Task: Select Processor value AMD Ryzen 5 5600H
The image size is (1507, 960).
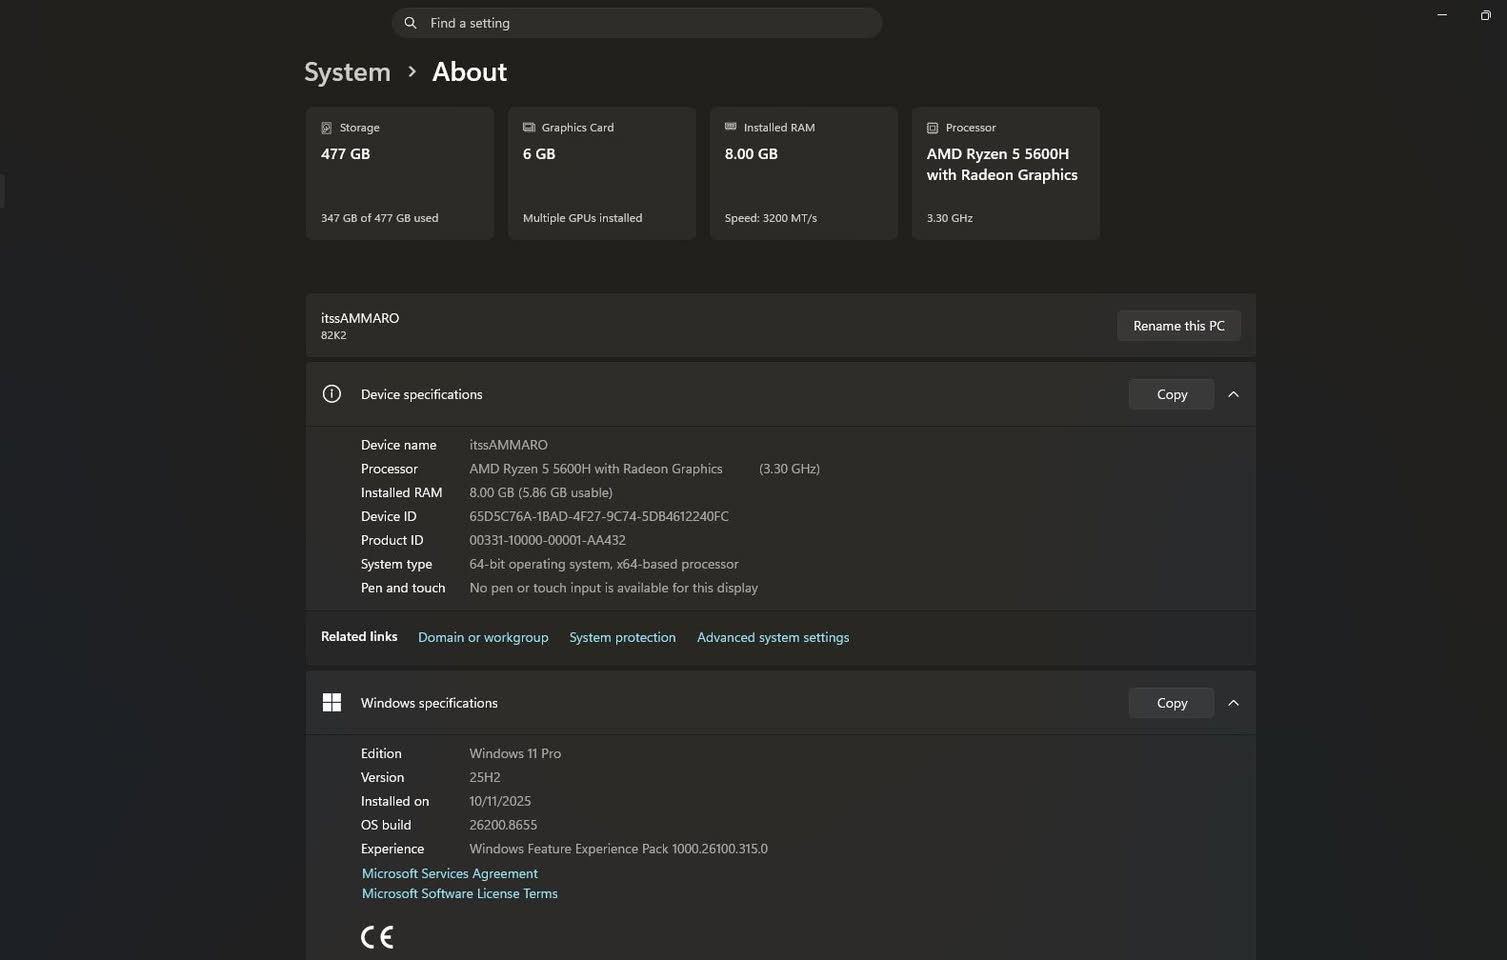Action: click(596, 469)
